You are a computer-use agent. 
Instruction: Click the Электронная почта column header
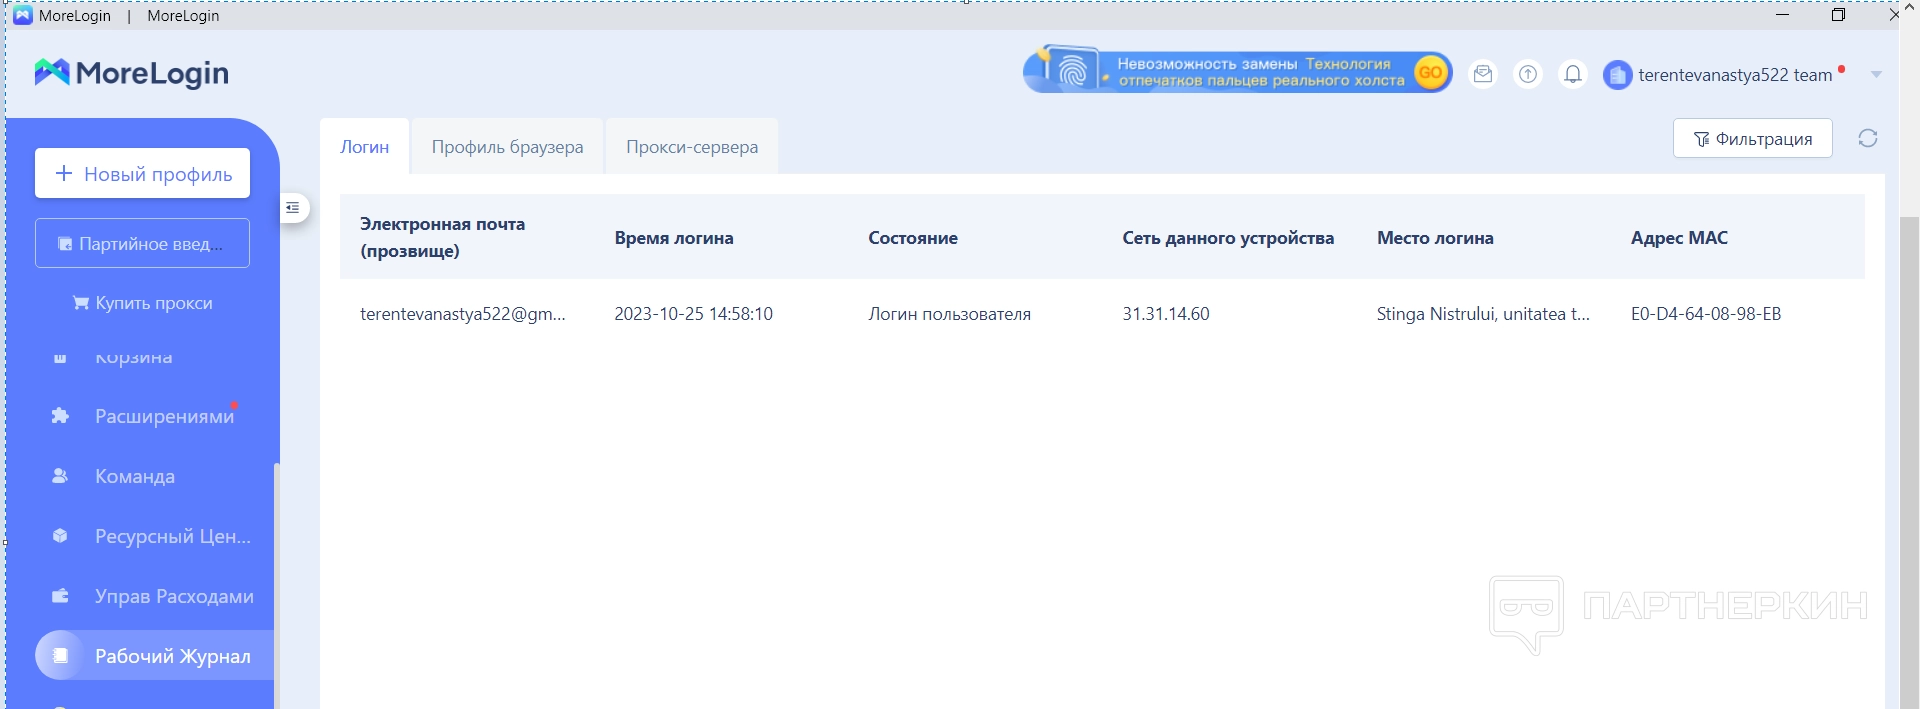pyautogui.click(x=442, y=237)
